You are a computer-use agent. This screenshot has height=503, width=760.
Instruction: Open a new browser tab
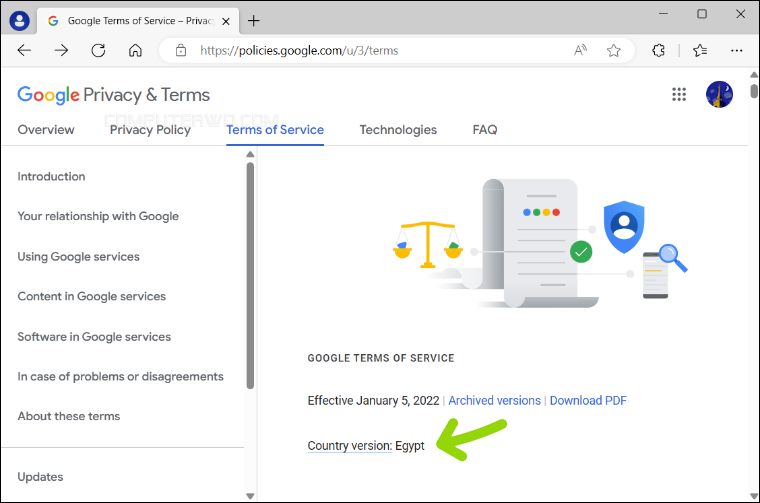253,21
